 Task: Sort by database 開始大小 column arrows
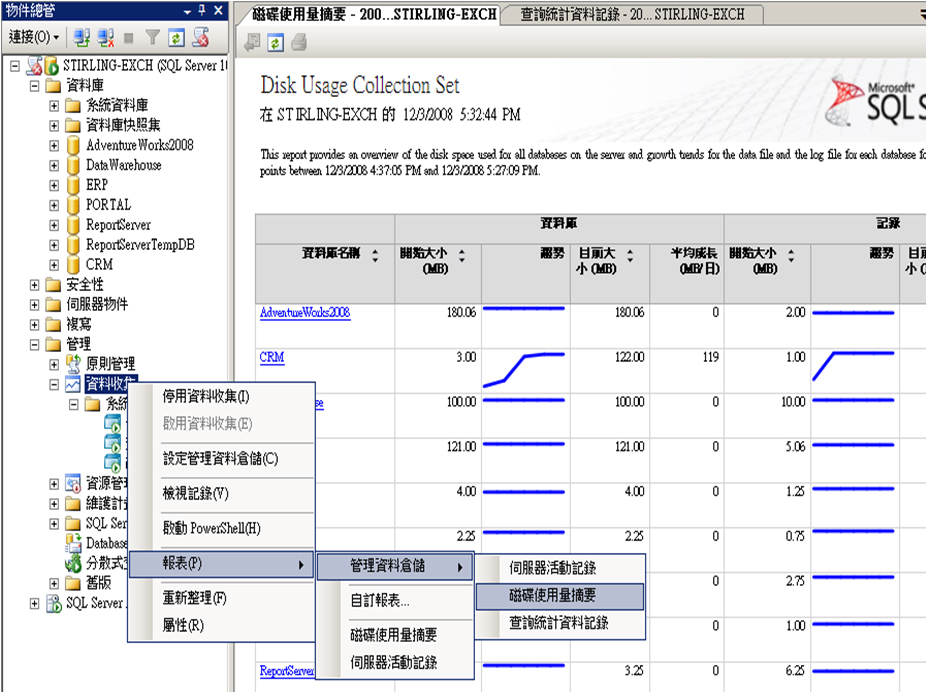point(462,255)
